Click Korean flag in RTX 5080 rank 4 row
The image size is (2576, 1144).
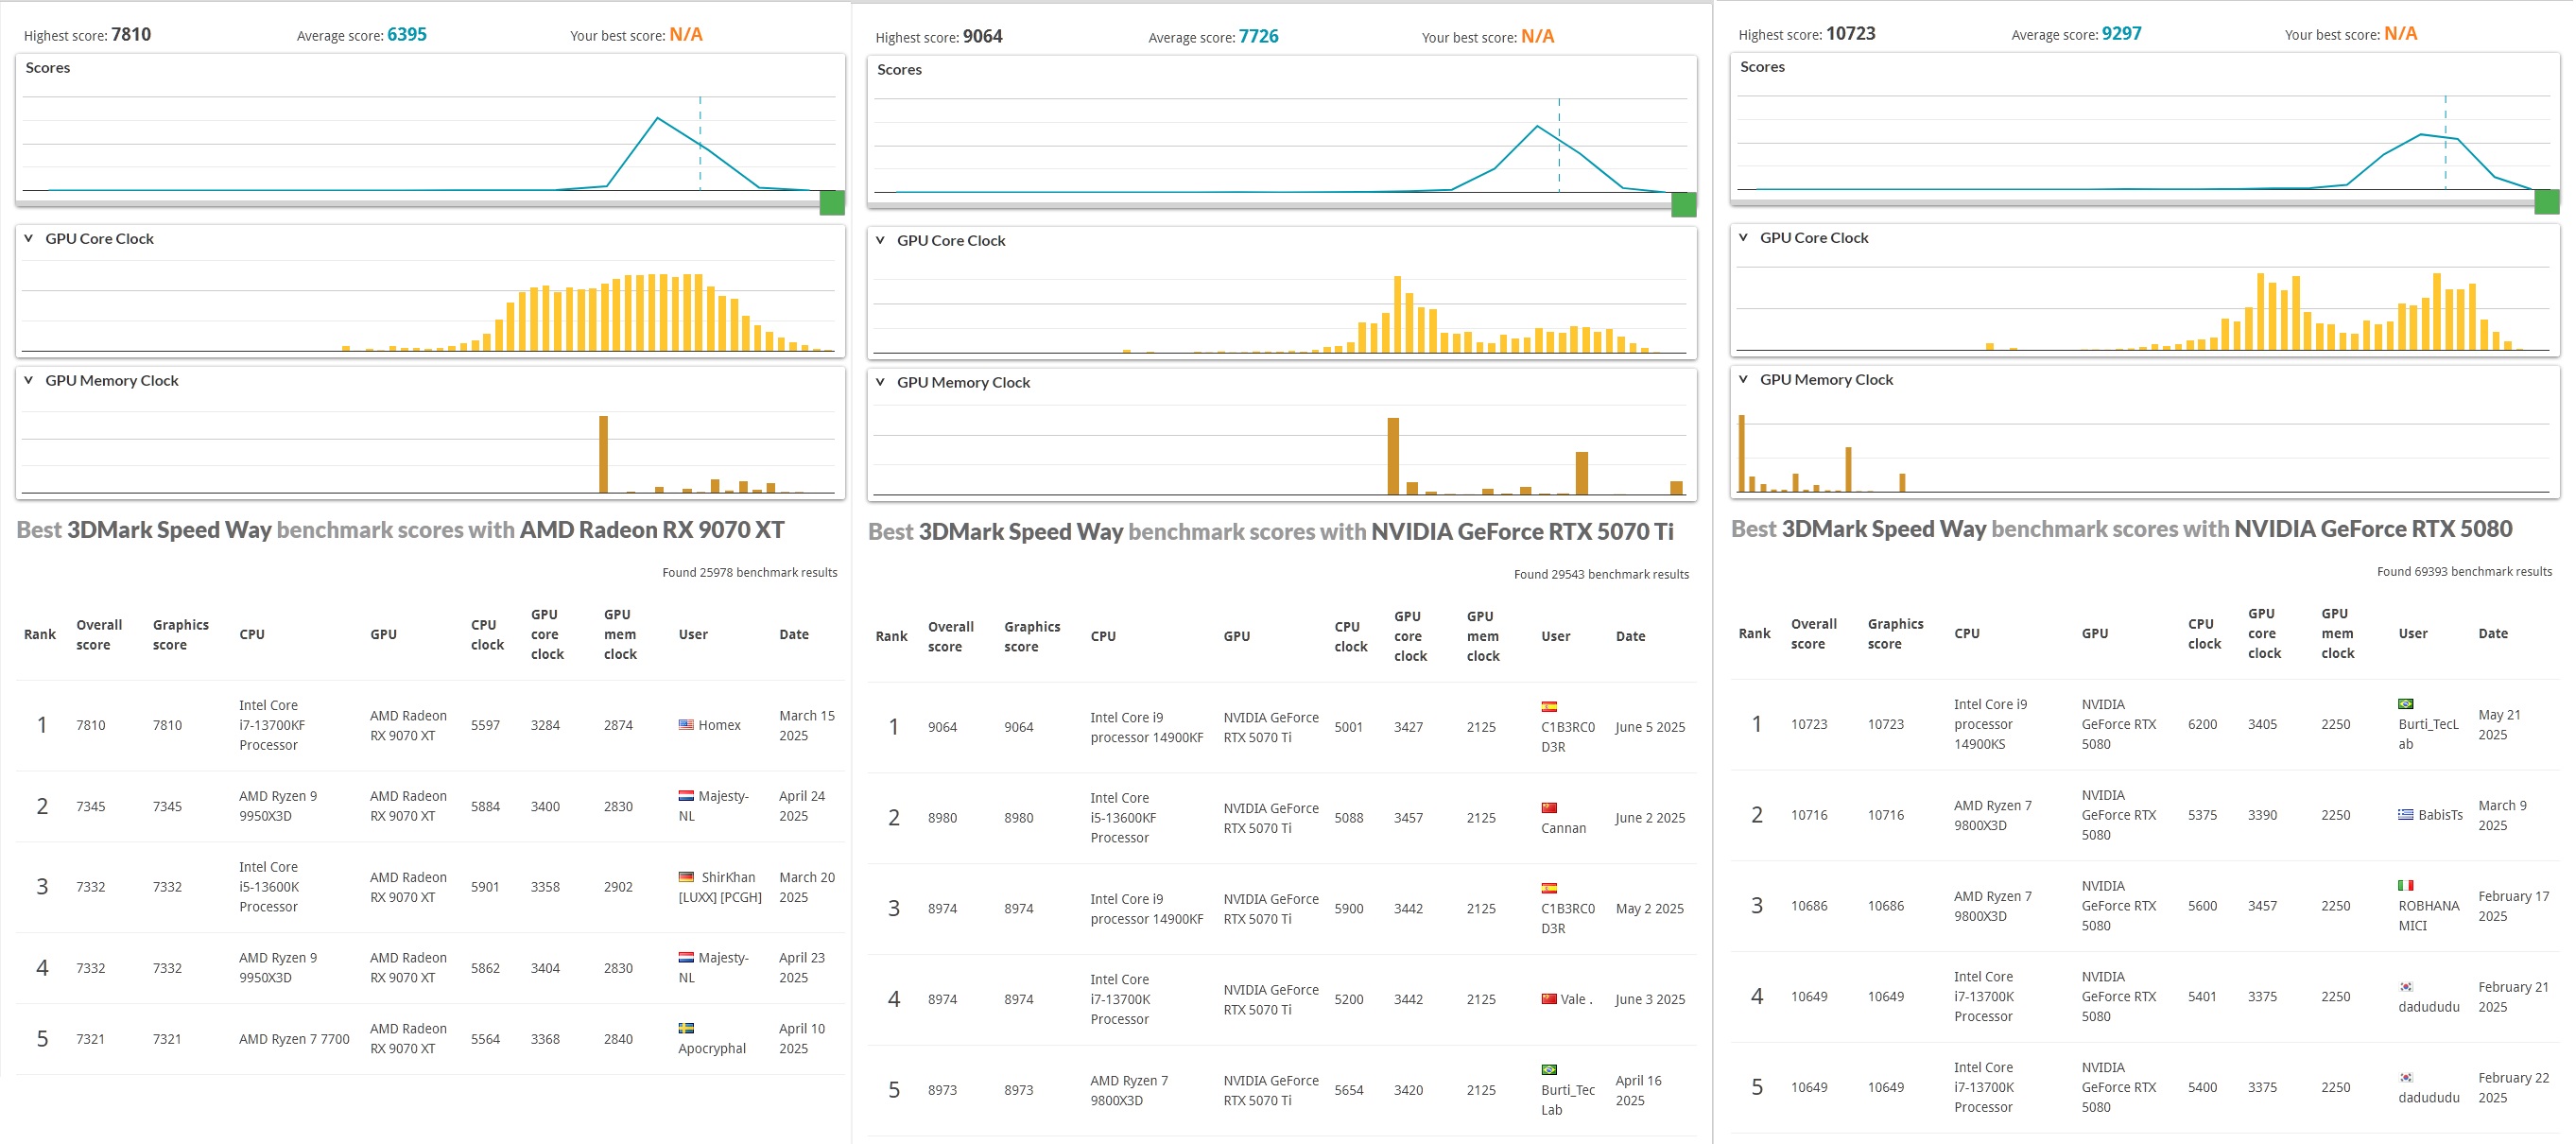(x=2406, y=987)
